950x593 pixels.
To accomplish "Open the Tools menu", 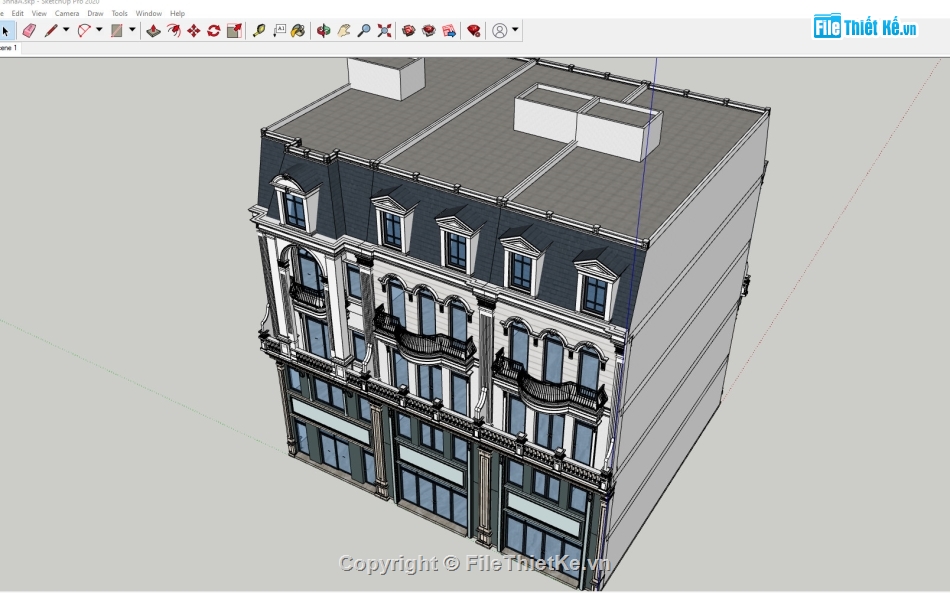I will (x=119, y=13).
